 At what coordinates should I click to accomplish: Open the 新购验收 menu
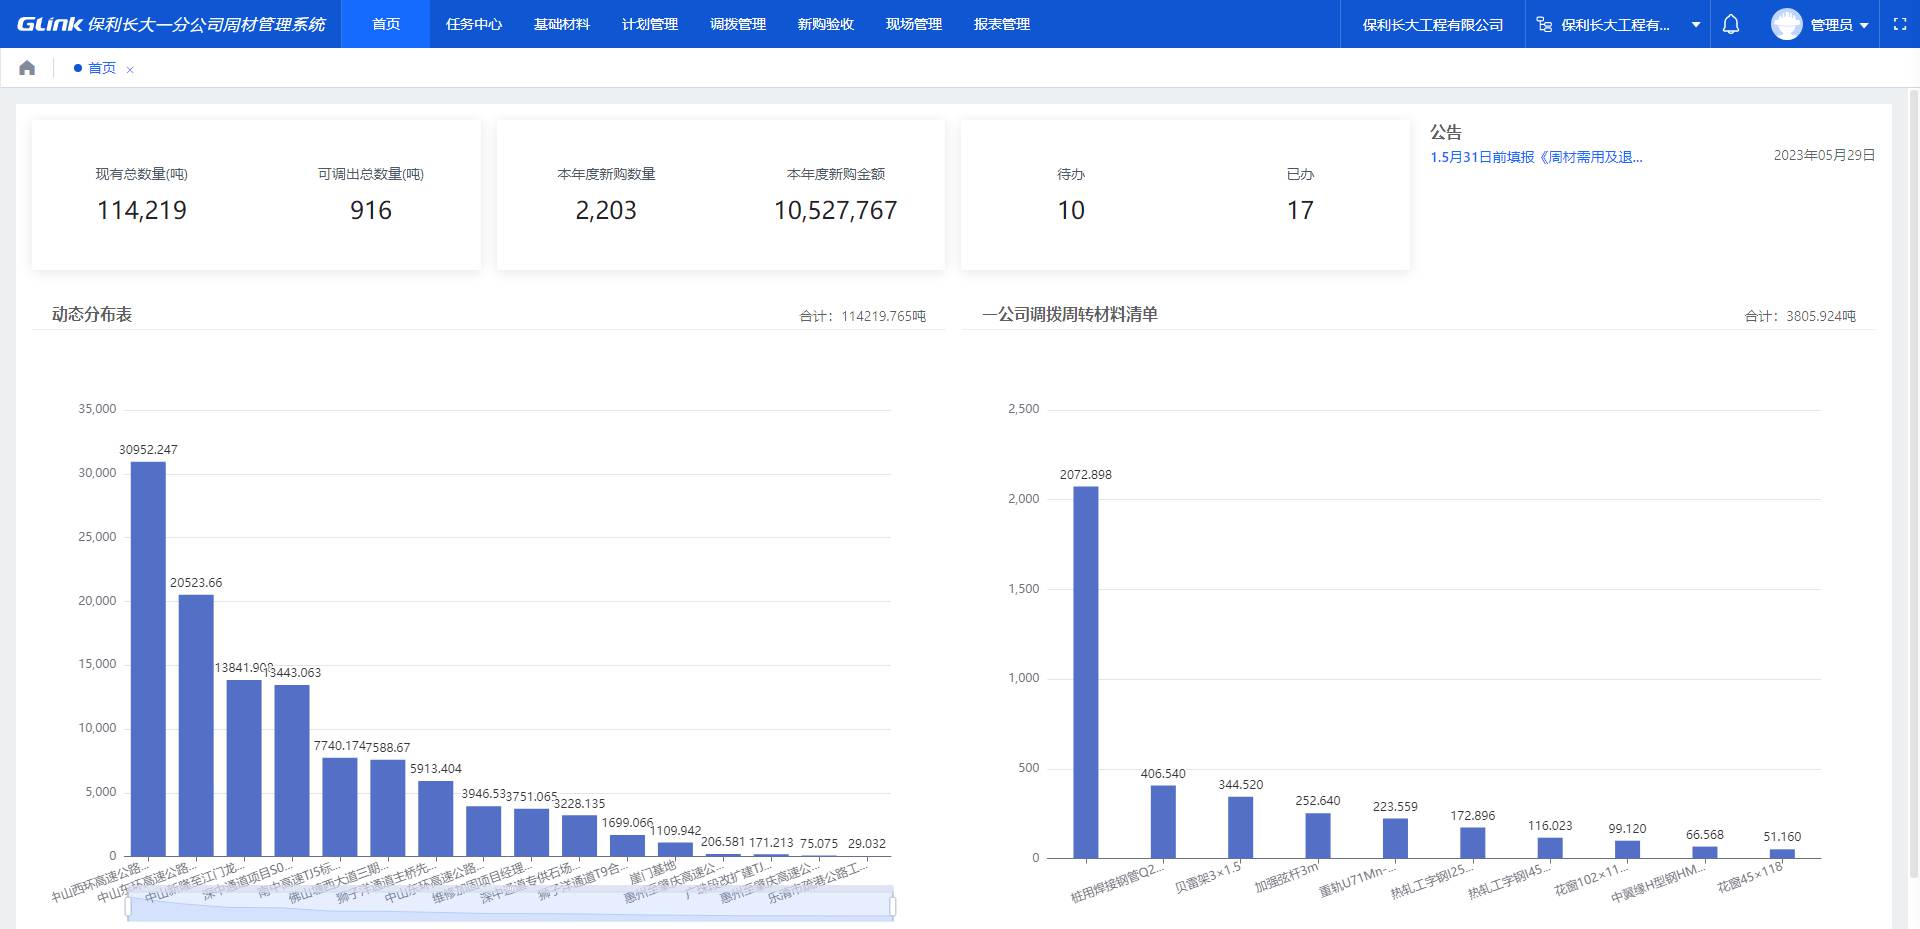coord(826,24)
